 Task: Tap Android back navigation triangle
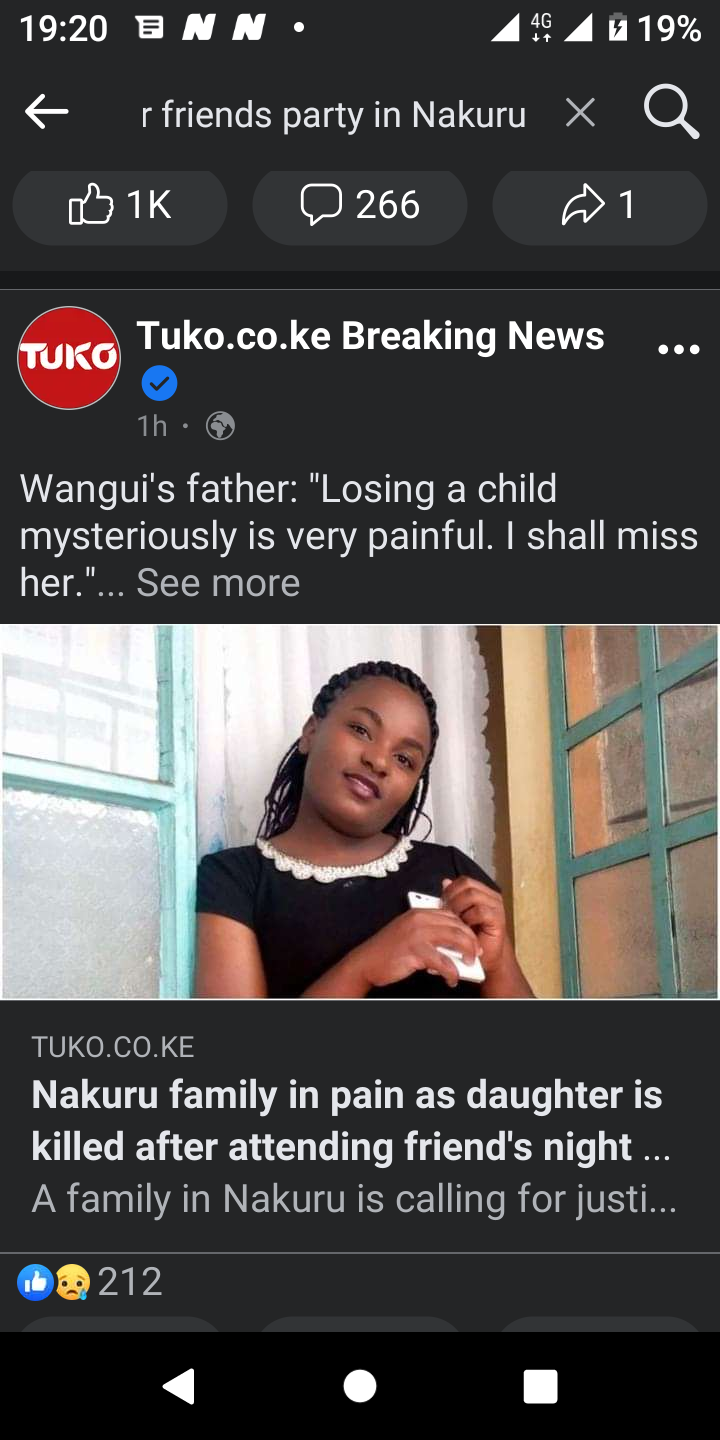point(180,1386)
